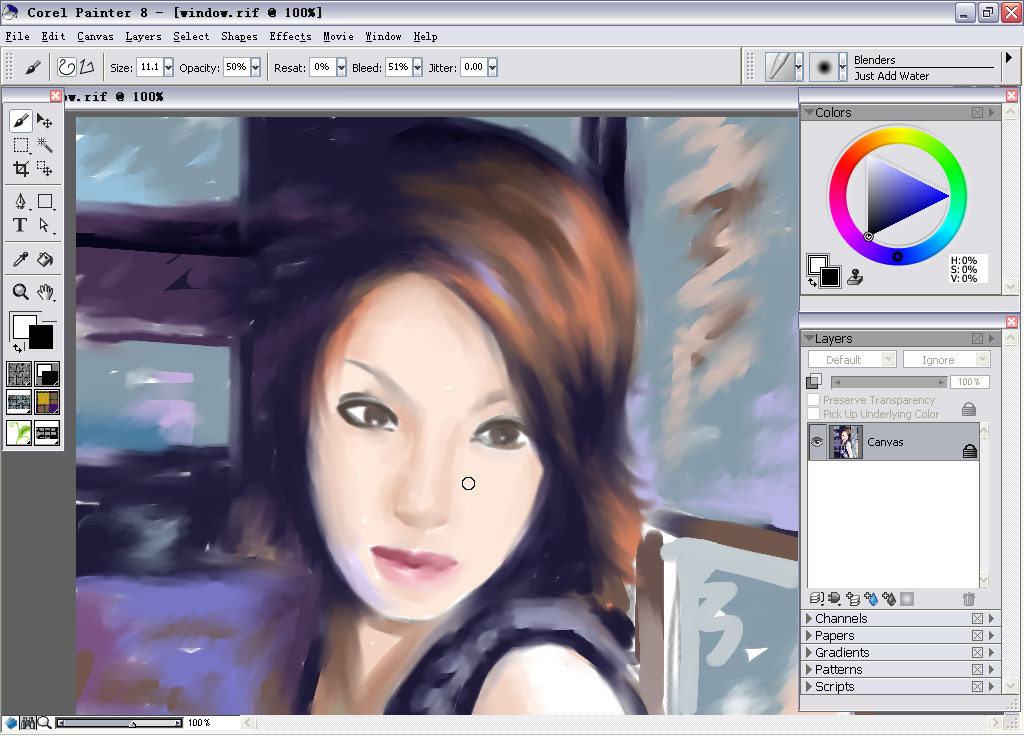Open the File menu
This screenshot has width=1024, height=736.
pyautogui.click(x=18, y=37)
